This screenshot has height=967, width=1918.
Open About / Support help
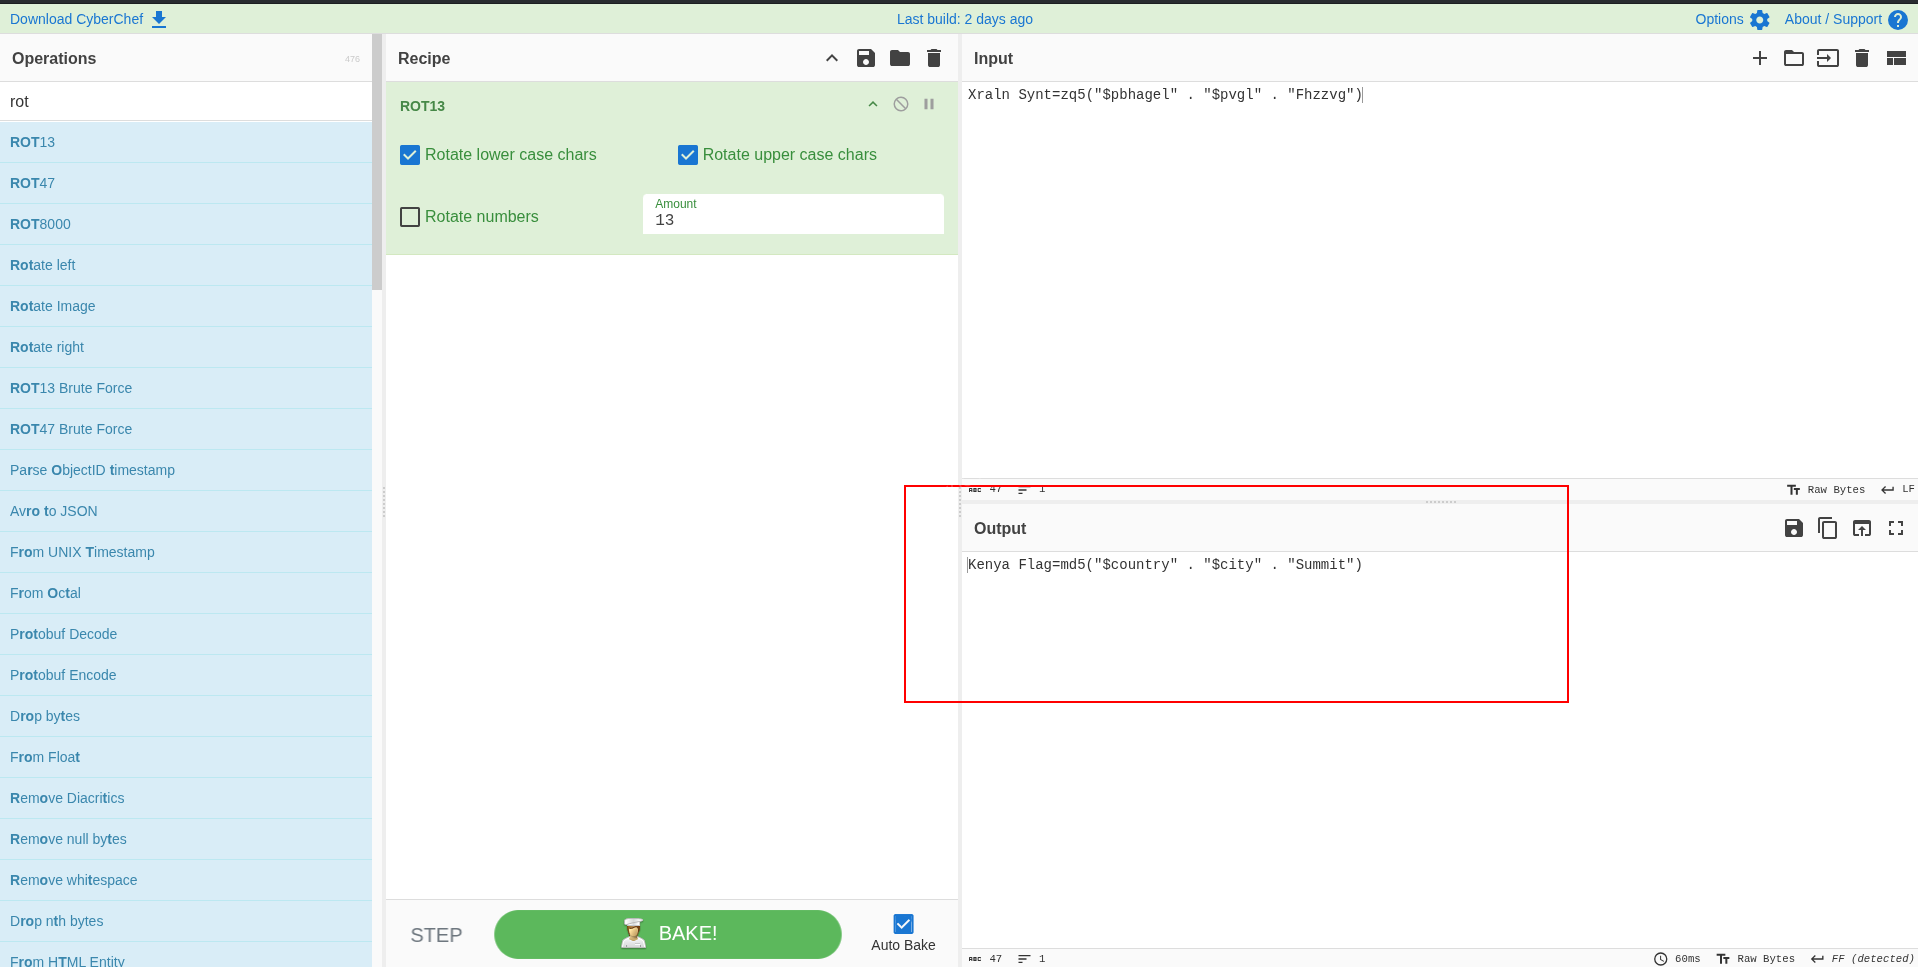coord(1845,19)
